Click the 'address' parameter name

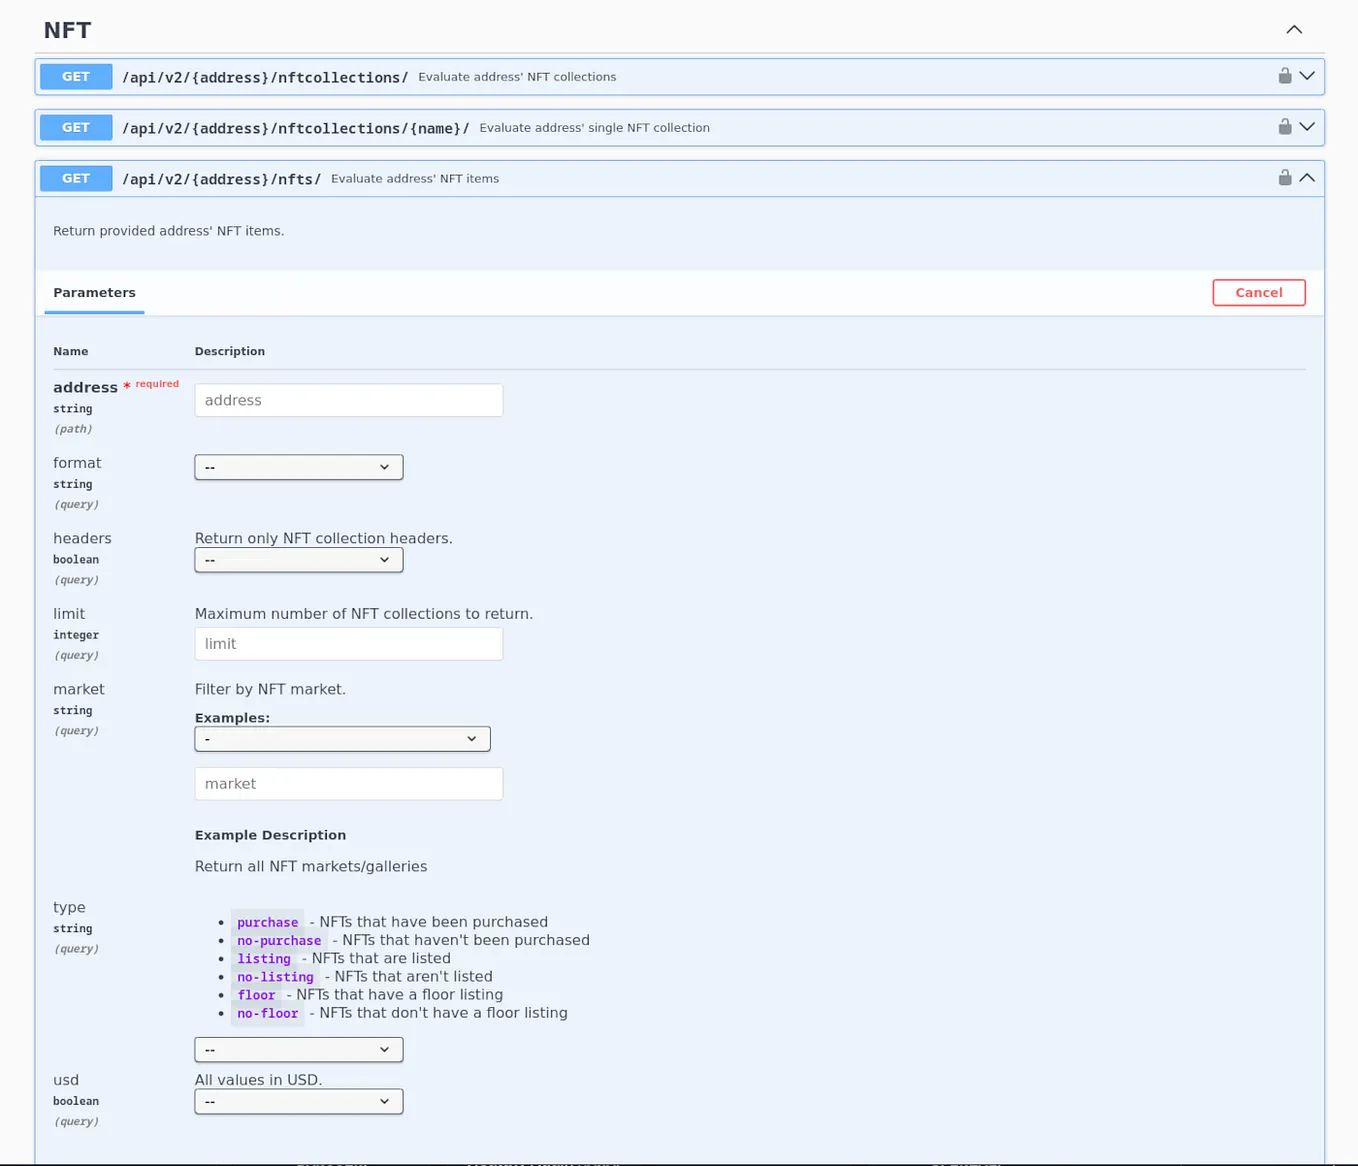click(x=85, y=387)
